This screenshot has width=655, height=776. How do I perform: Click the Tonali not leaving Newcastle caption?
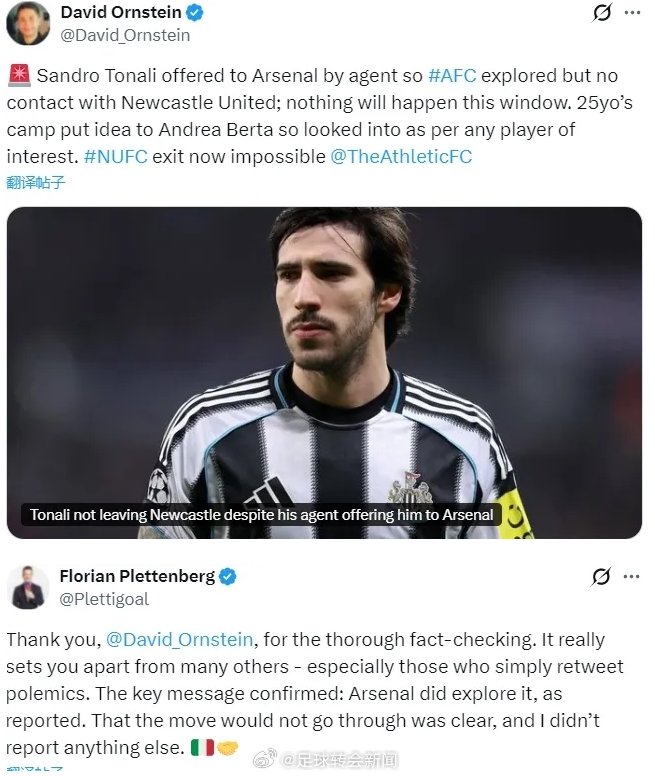(x=261, y=515)
